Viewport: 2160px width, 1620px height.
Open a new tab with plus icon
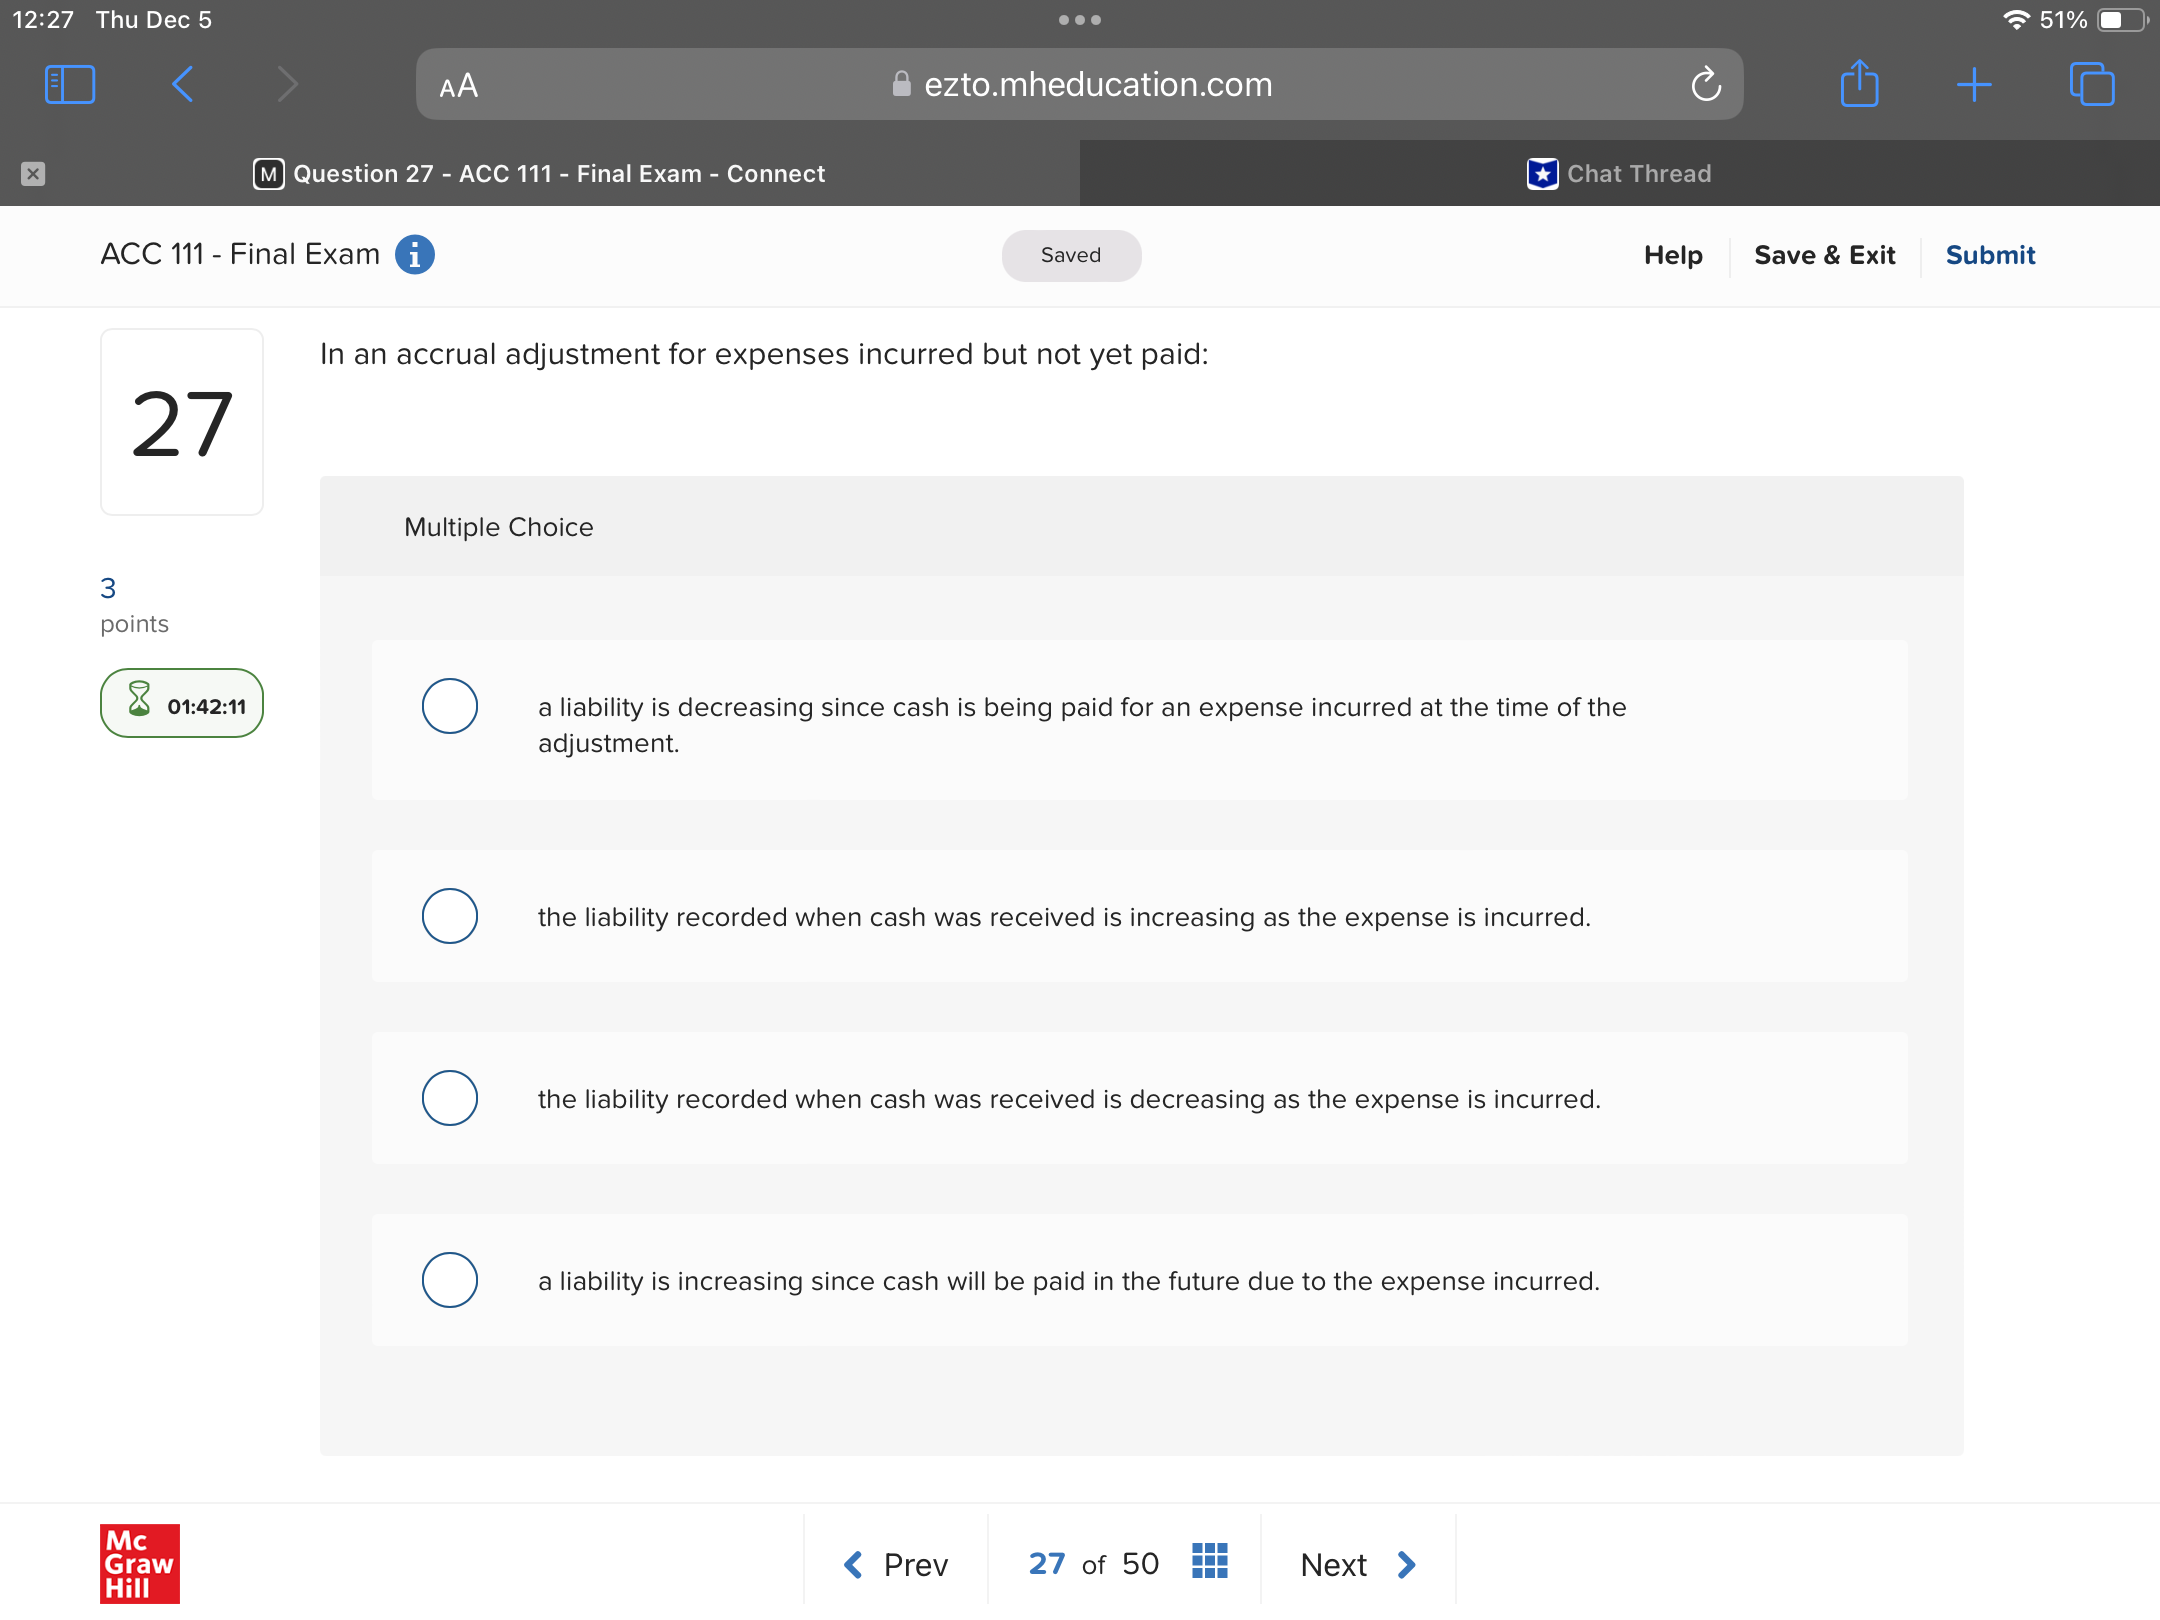[1974, 85]
